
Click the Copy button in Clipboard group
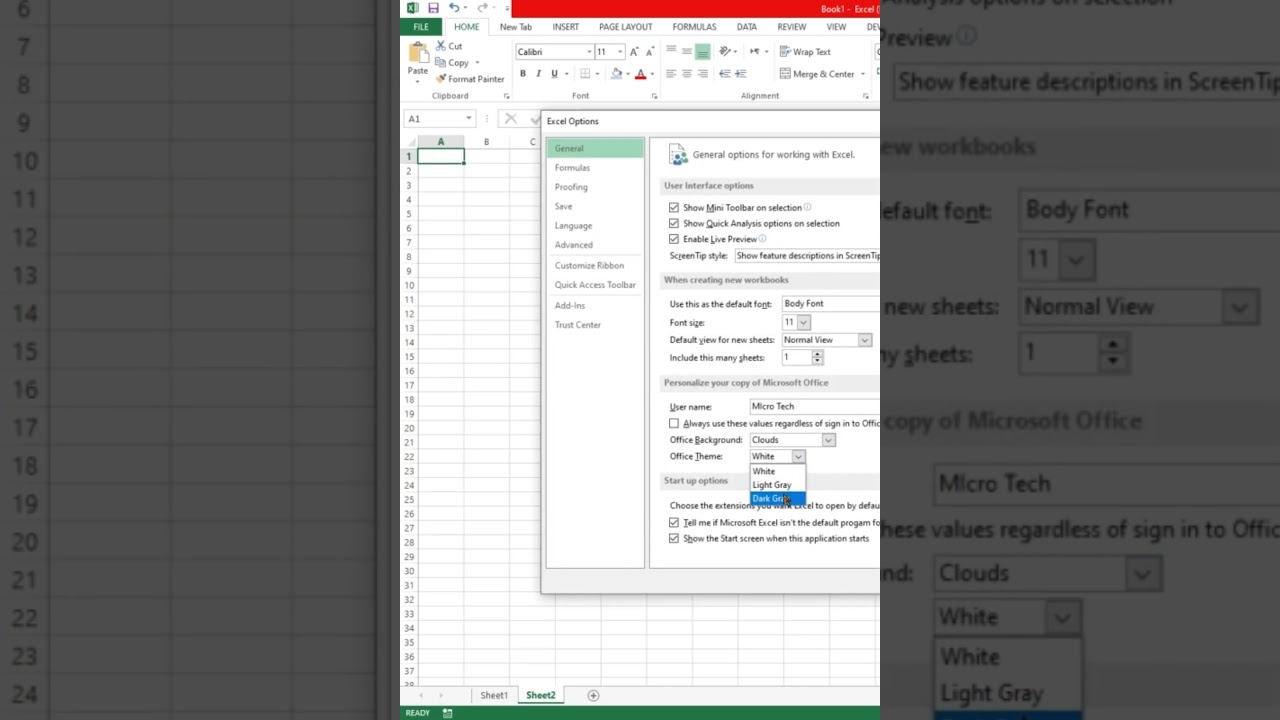pyautogui.click(x=452, y=62)
